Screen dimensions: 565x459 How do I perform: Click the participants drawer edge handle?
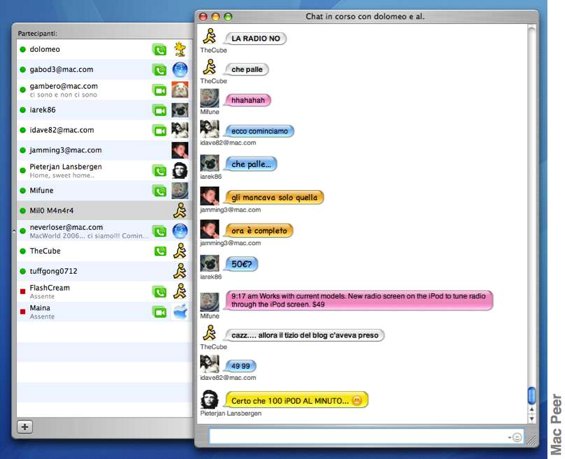coord(14,231)
